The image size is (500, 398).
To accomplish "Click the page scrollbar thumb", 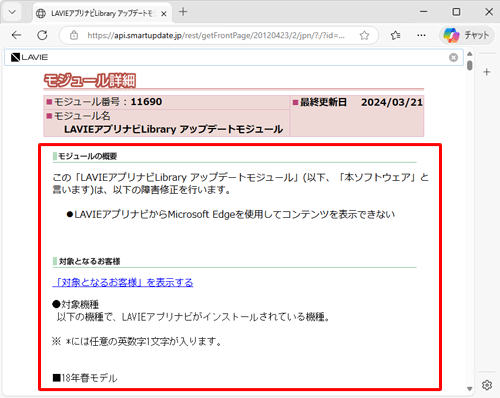I will point(470,65).
